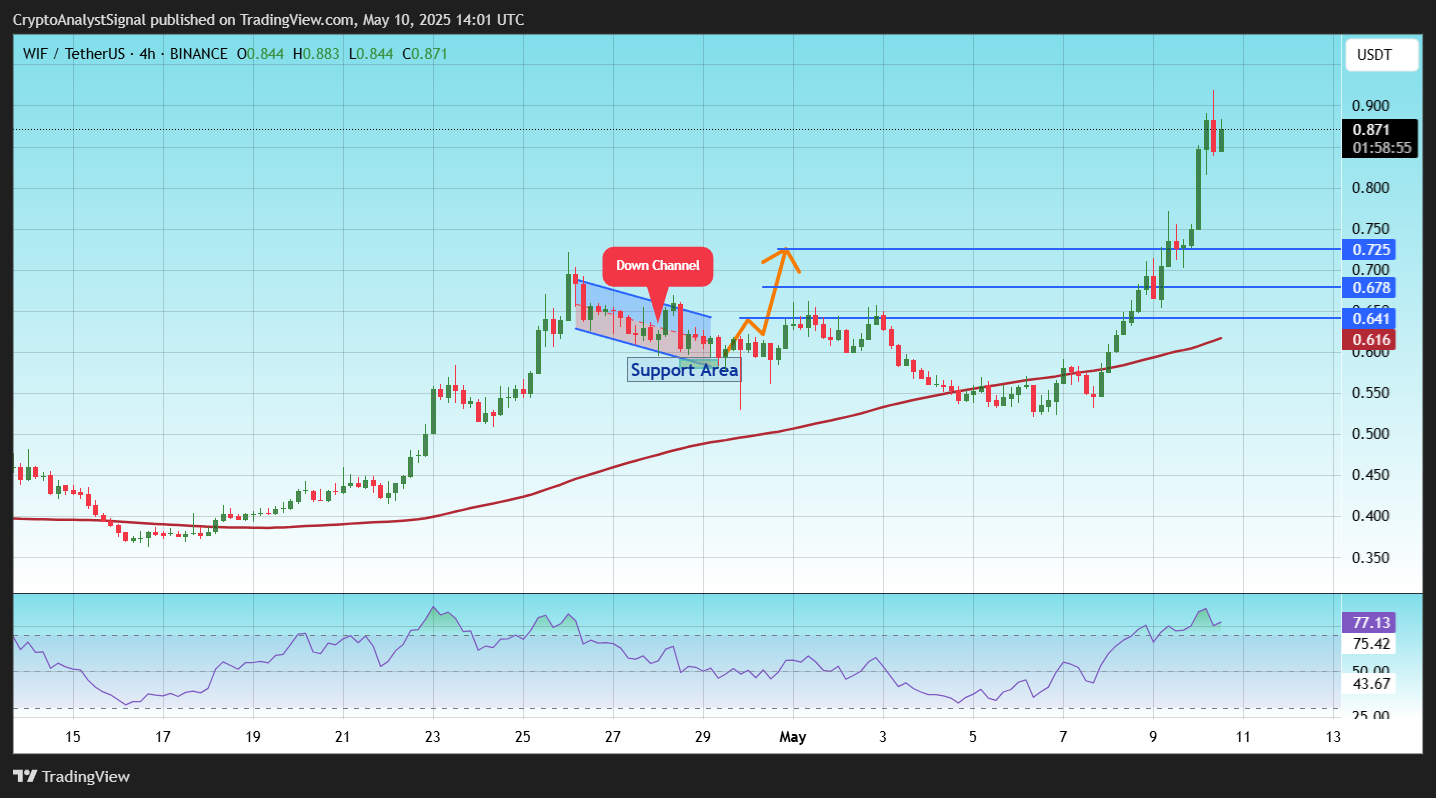This screenshot has width=1436, height=798.
Task: Click the closing price C0.871 value
Action: 425,53
